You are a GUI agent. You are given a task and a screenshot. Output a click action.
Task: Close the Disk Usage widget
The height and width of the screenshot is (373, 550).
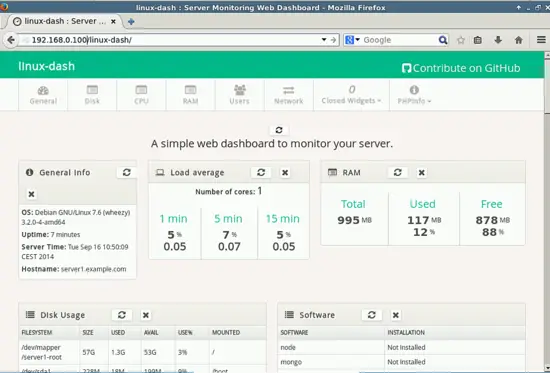coord(146,315)
